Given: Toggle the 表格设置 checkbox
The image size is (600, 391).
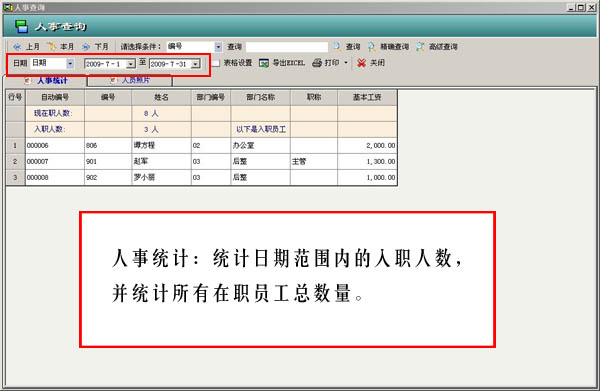Looking at the screenshot, I should (216, 63).
